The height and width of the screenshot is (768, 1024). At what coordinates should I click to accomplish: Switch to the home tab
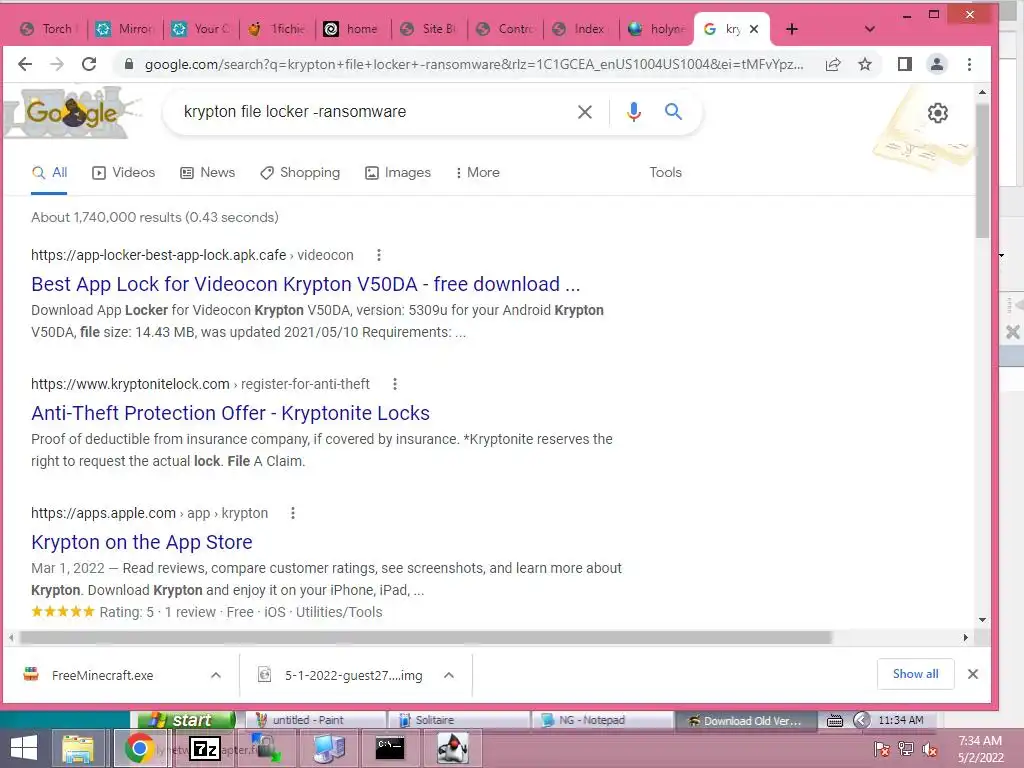pos(353,29)
